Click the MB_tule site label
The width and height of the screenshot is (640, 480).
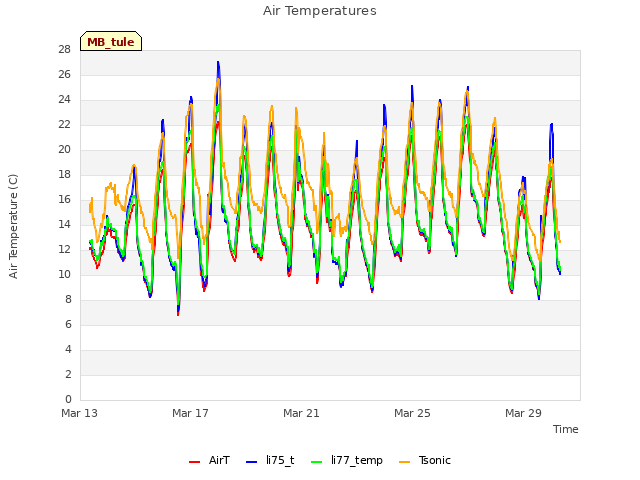pos(111,42)
